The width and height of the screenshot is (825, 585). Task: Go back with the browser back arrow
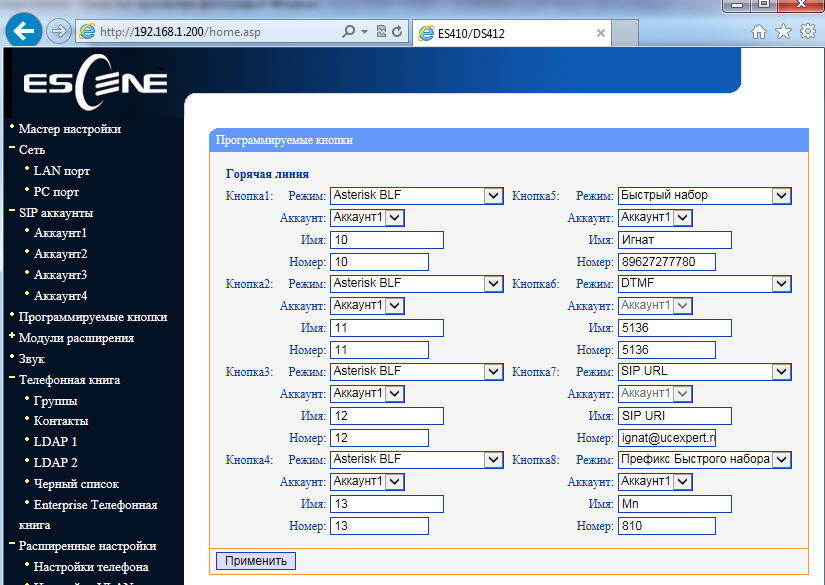point(24,31)
